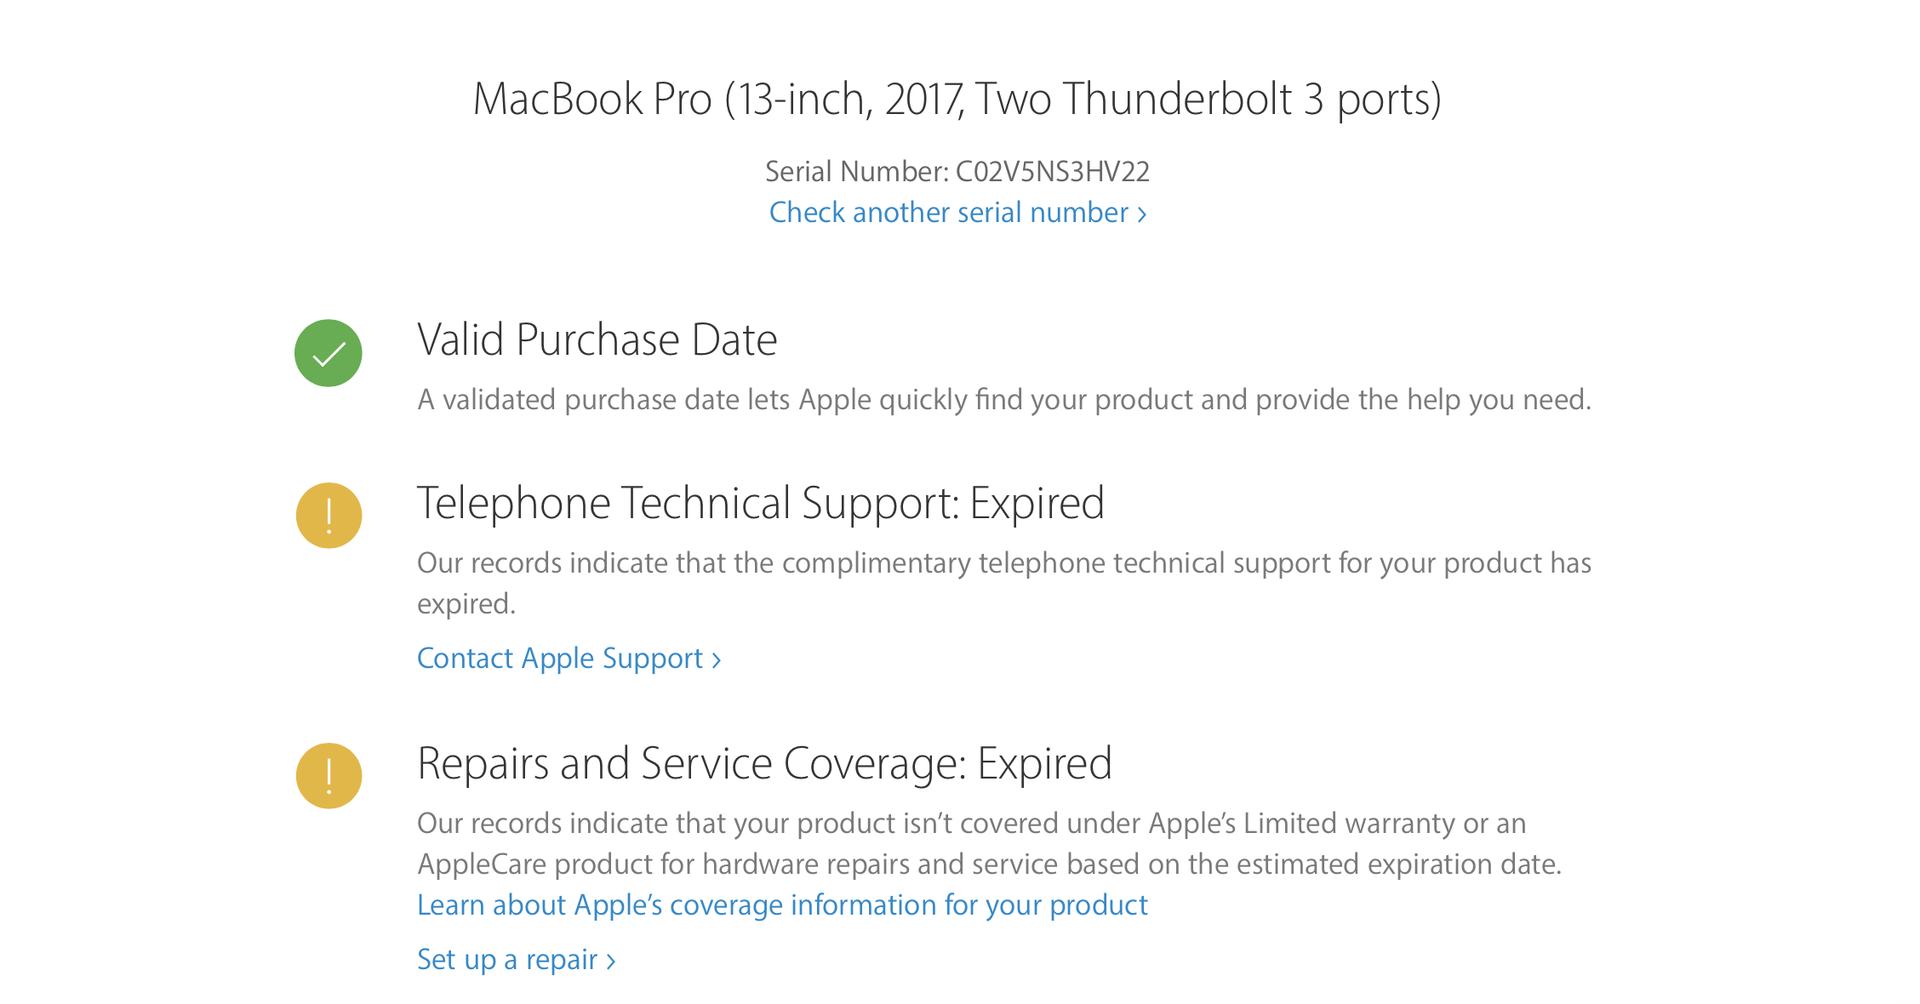Select the Valid Purchase Date heading
The image size is (1920, 1004).
[597, 340]
